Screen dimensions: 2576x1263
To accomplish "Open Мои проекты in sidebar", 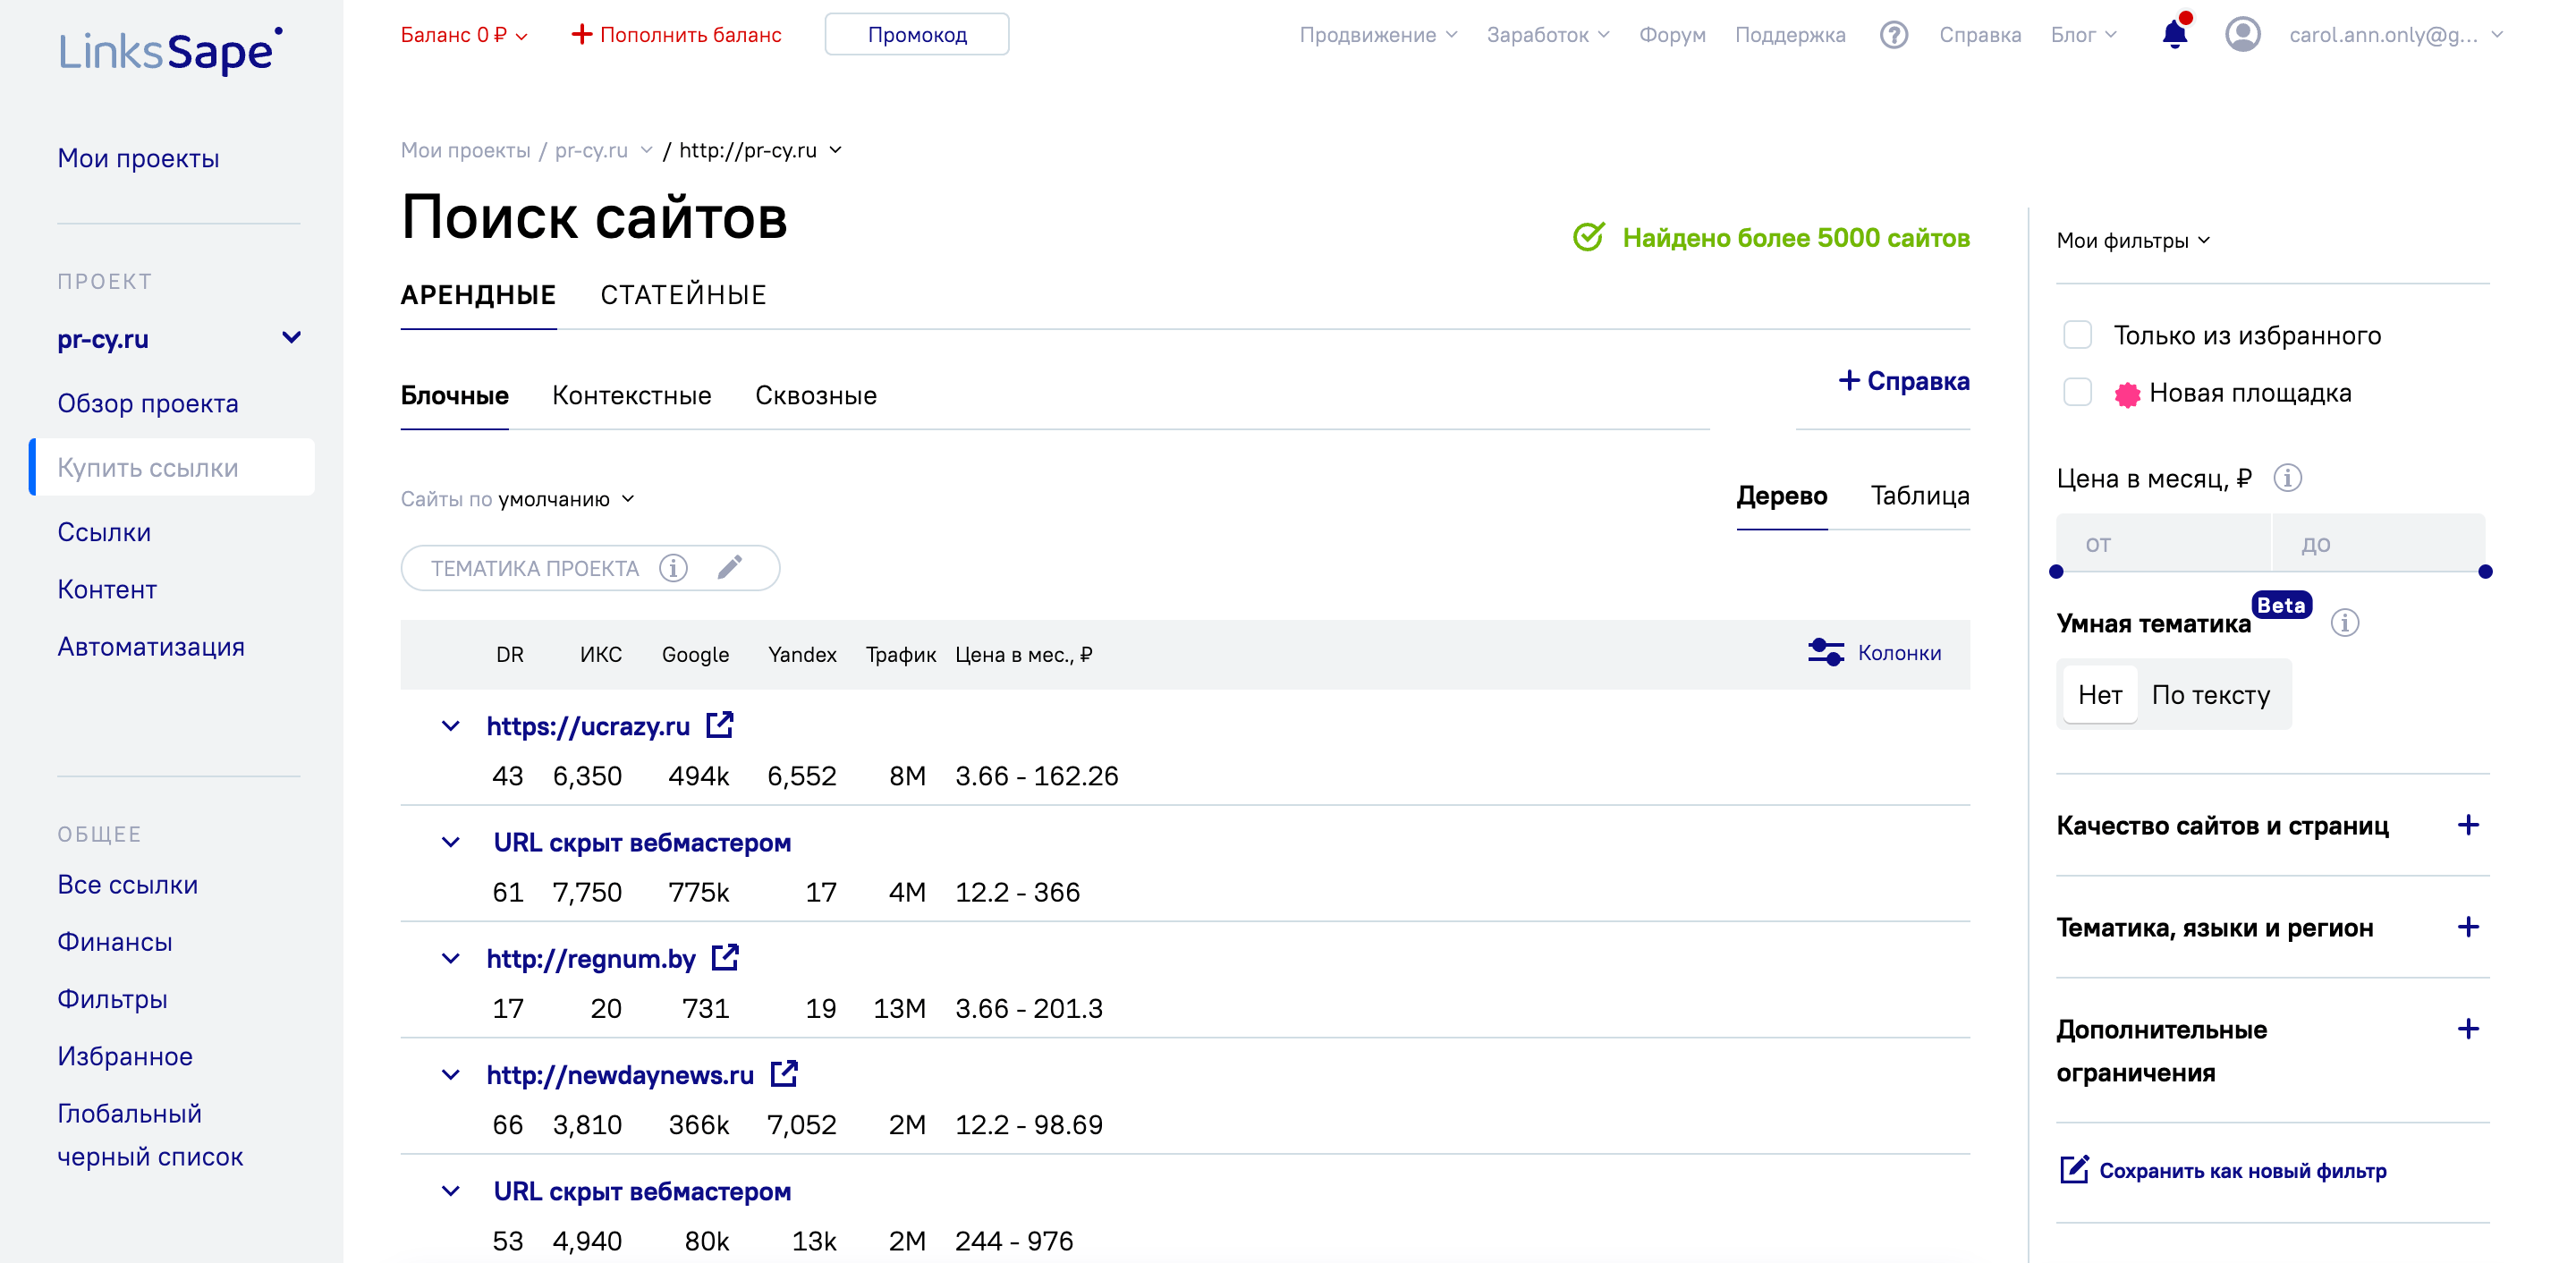I will [138, 157].
